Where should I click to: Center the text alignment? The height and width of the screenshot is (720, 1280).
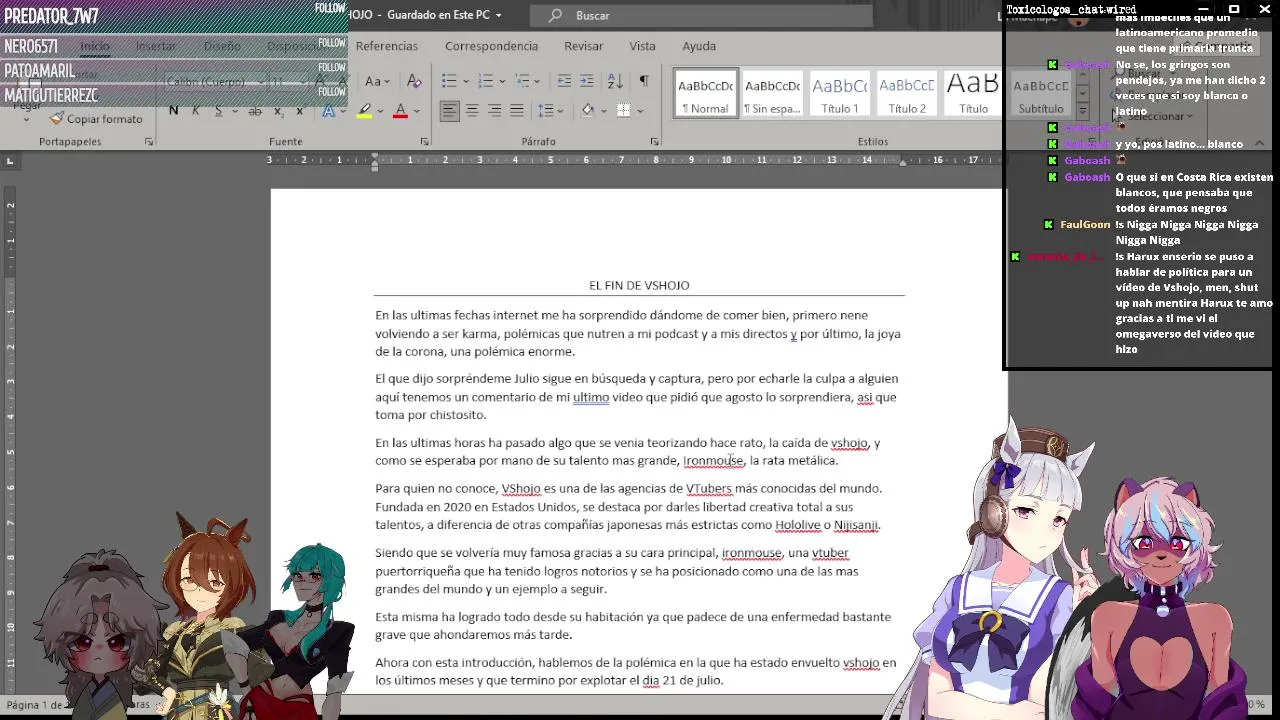click(472, 110)
